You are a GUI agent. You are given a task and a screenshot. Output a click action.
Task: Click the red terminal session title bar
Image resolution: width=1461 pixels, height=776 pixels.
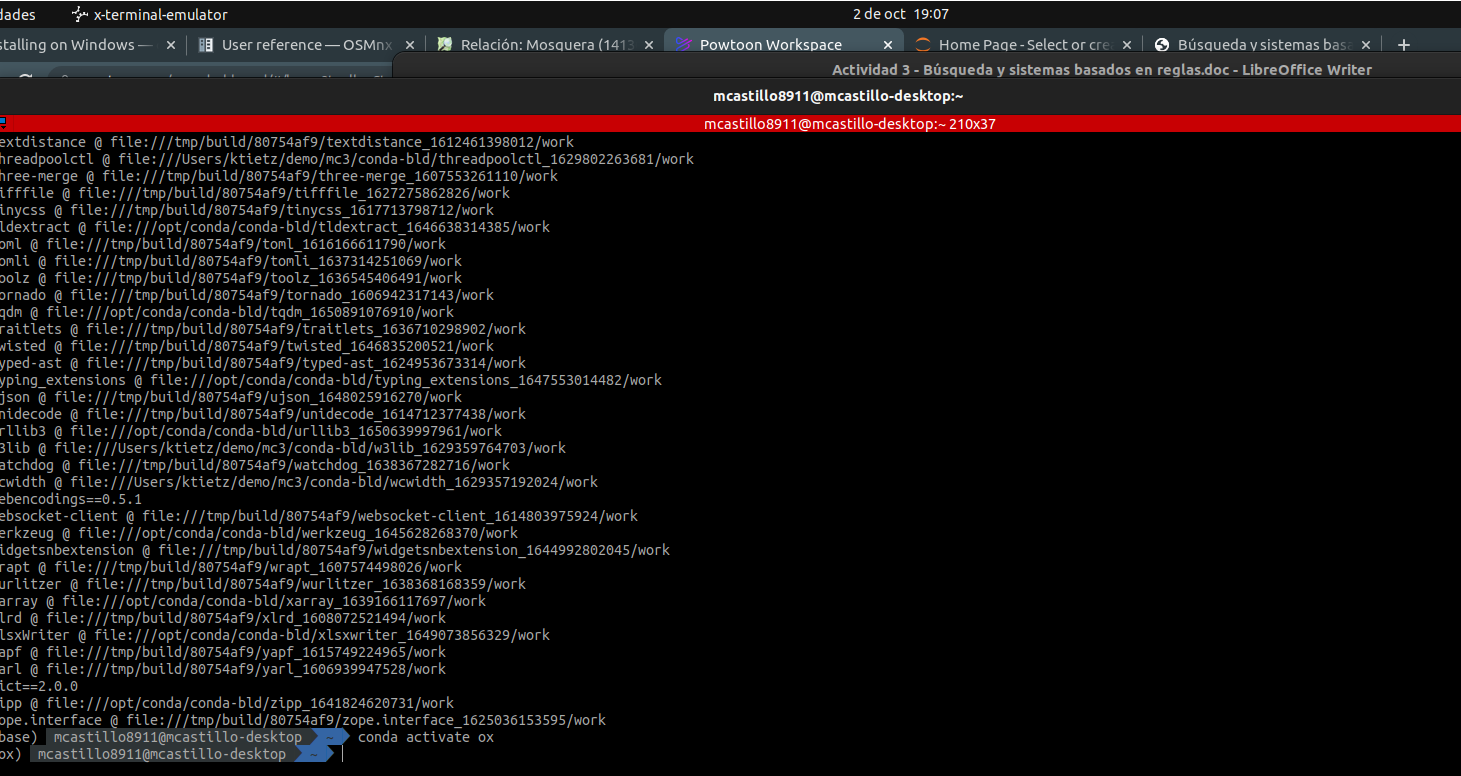pyautogui.click(x=850, y=122)
